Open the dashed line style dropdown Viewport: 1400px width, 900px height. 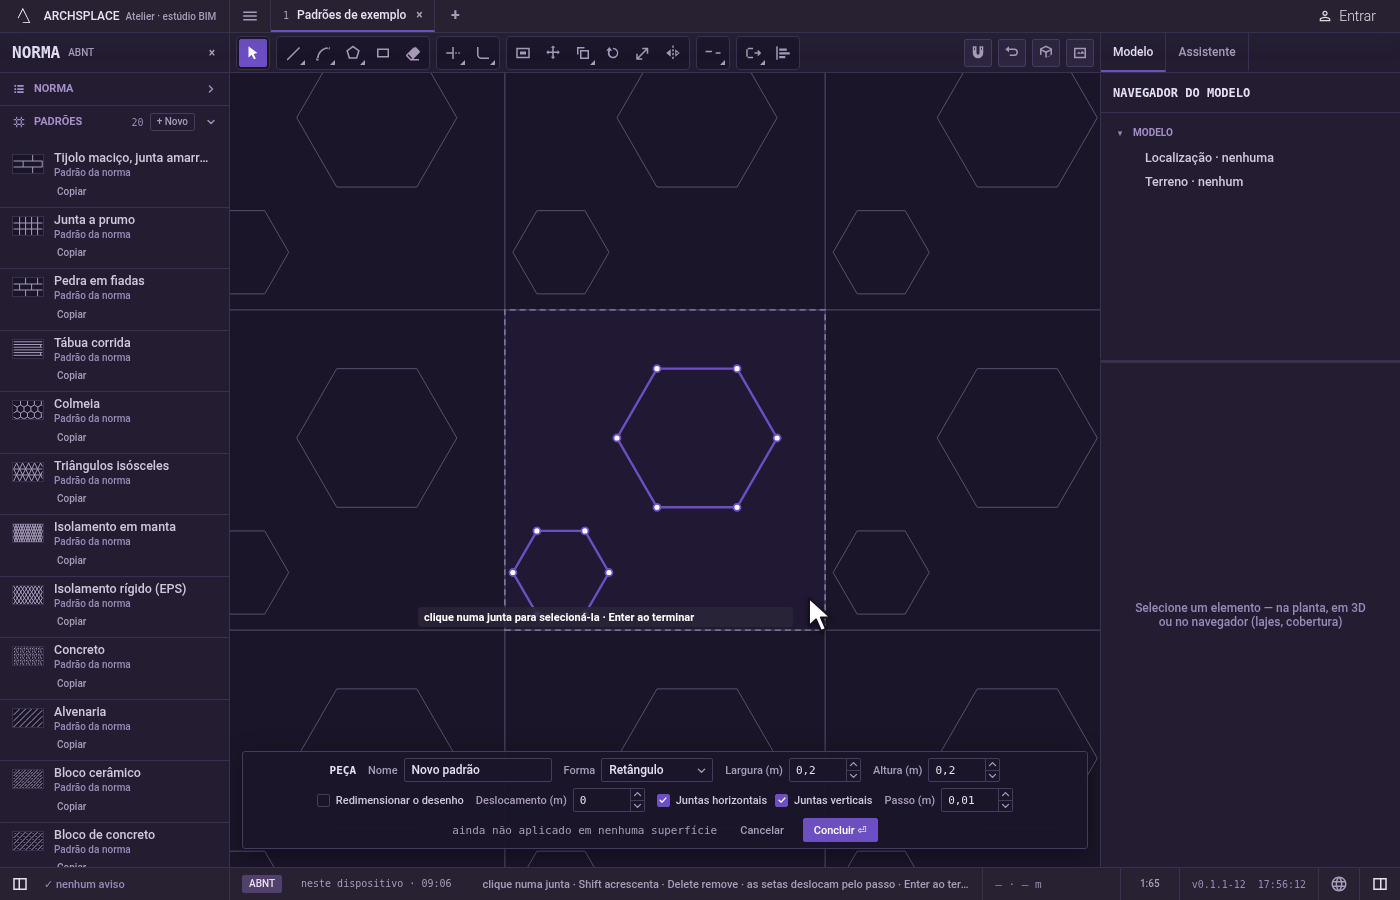pos(713,53)
